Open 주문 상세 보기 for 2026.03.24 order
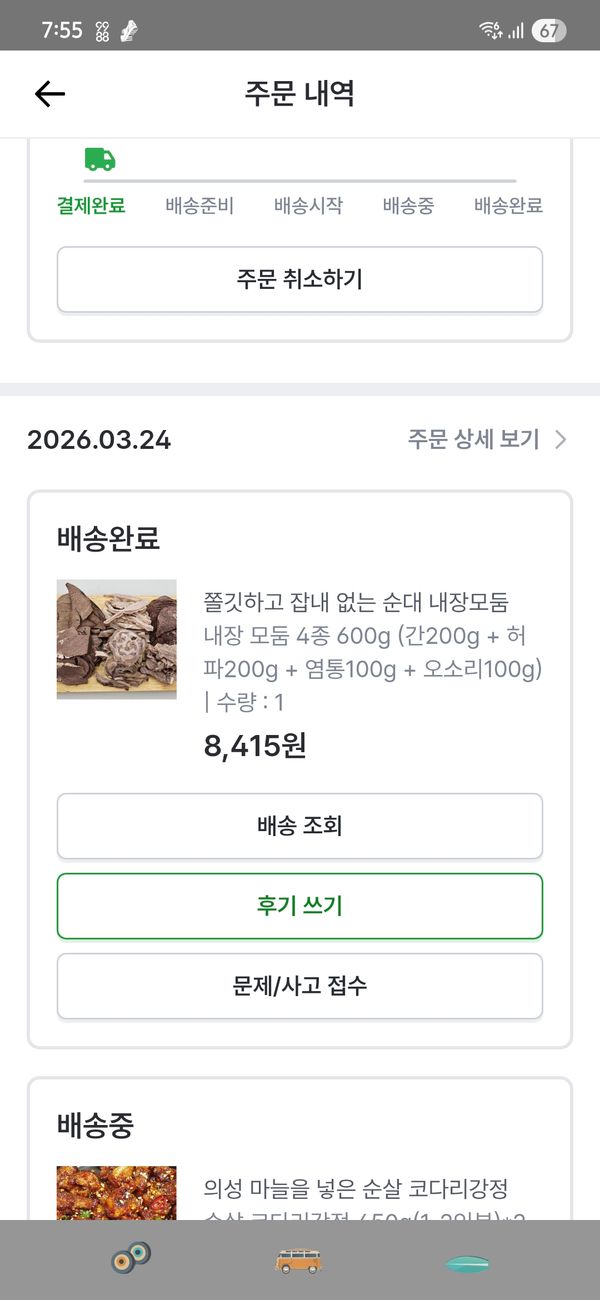This screenshot has height=1300, width=600. pos(474,440)
